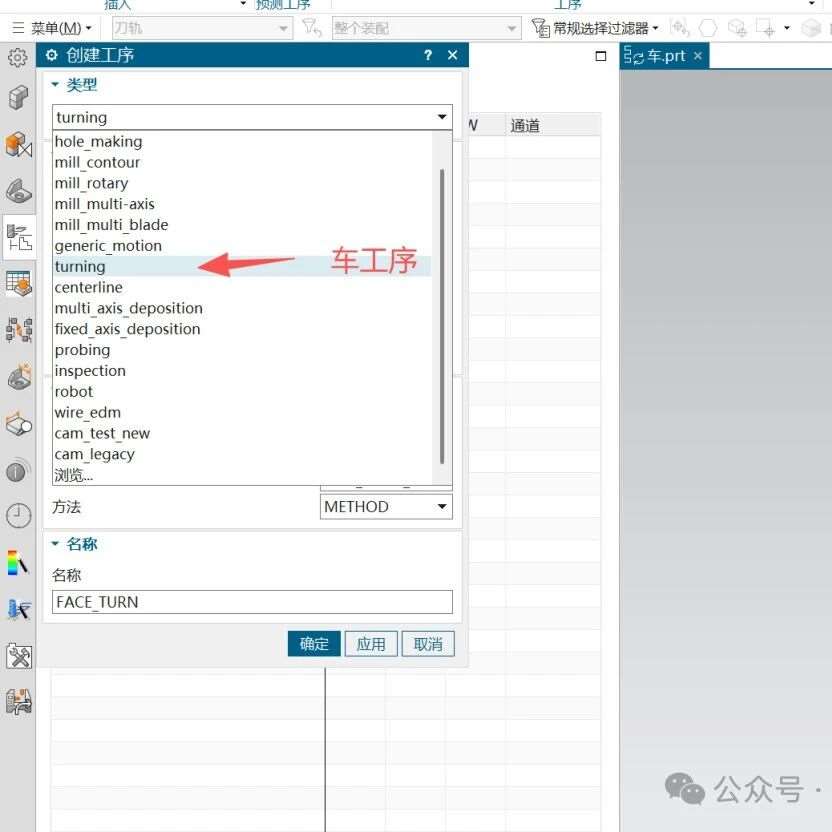Screen dimensions: 832x832
Task: Open dropdown arrow beside rectangle-select icon
Action: (787, 28)
